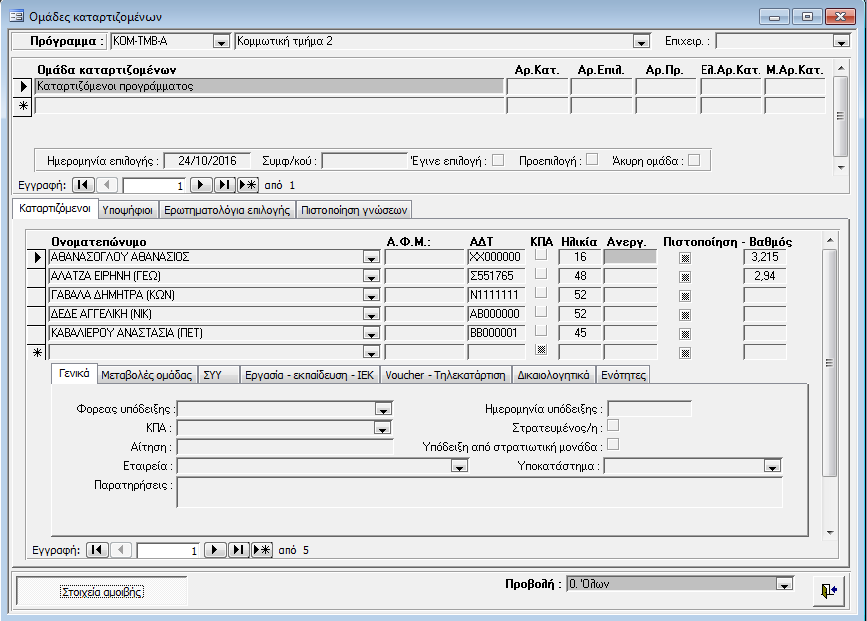This screenshot has width=867, height=621.
Task: Open the Δικαιολογητικά tab
Action: pos(554,375)
